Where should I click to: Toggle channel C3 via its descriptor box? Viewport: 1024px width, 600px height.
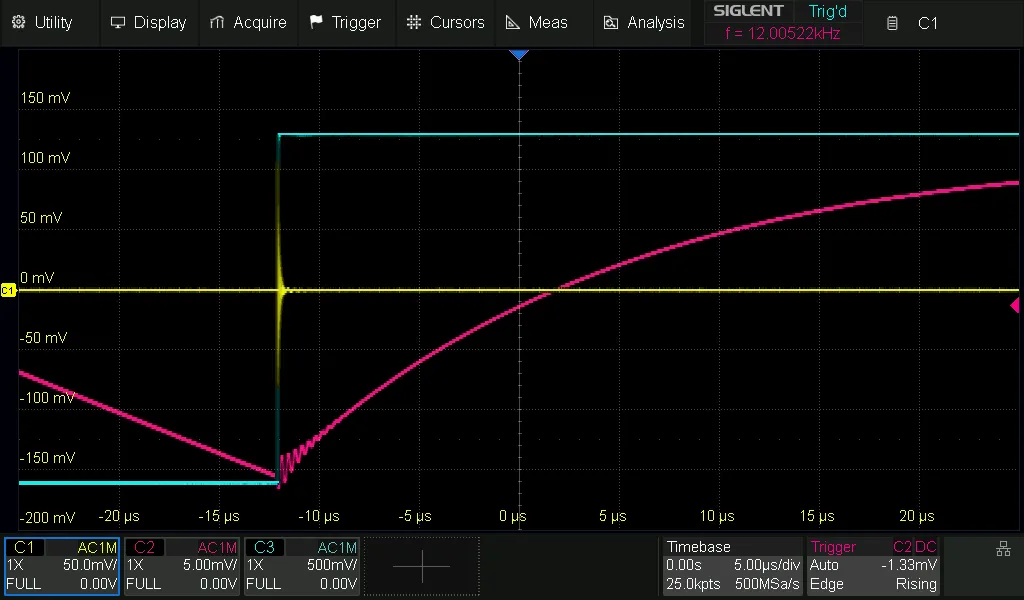(x=265, y=547)
